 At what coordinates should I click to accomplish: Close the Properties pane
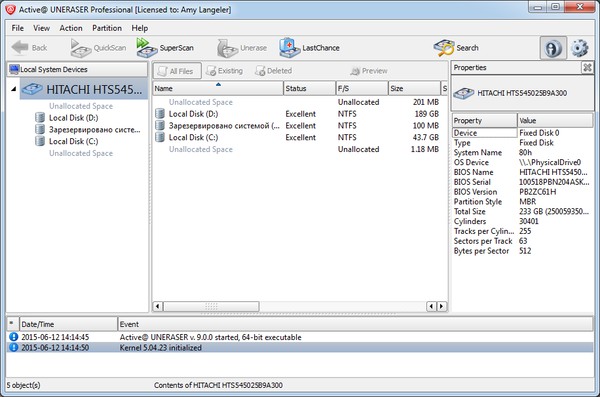click(x=587, y=68)
